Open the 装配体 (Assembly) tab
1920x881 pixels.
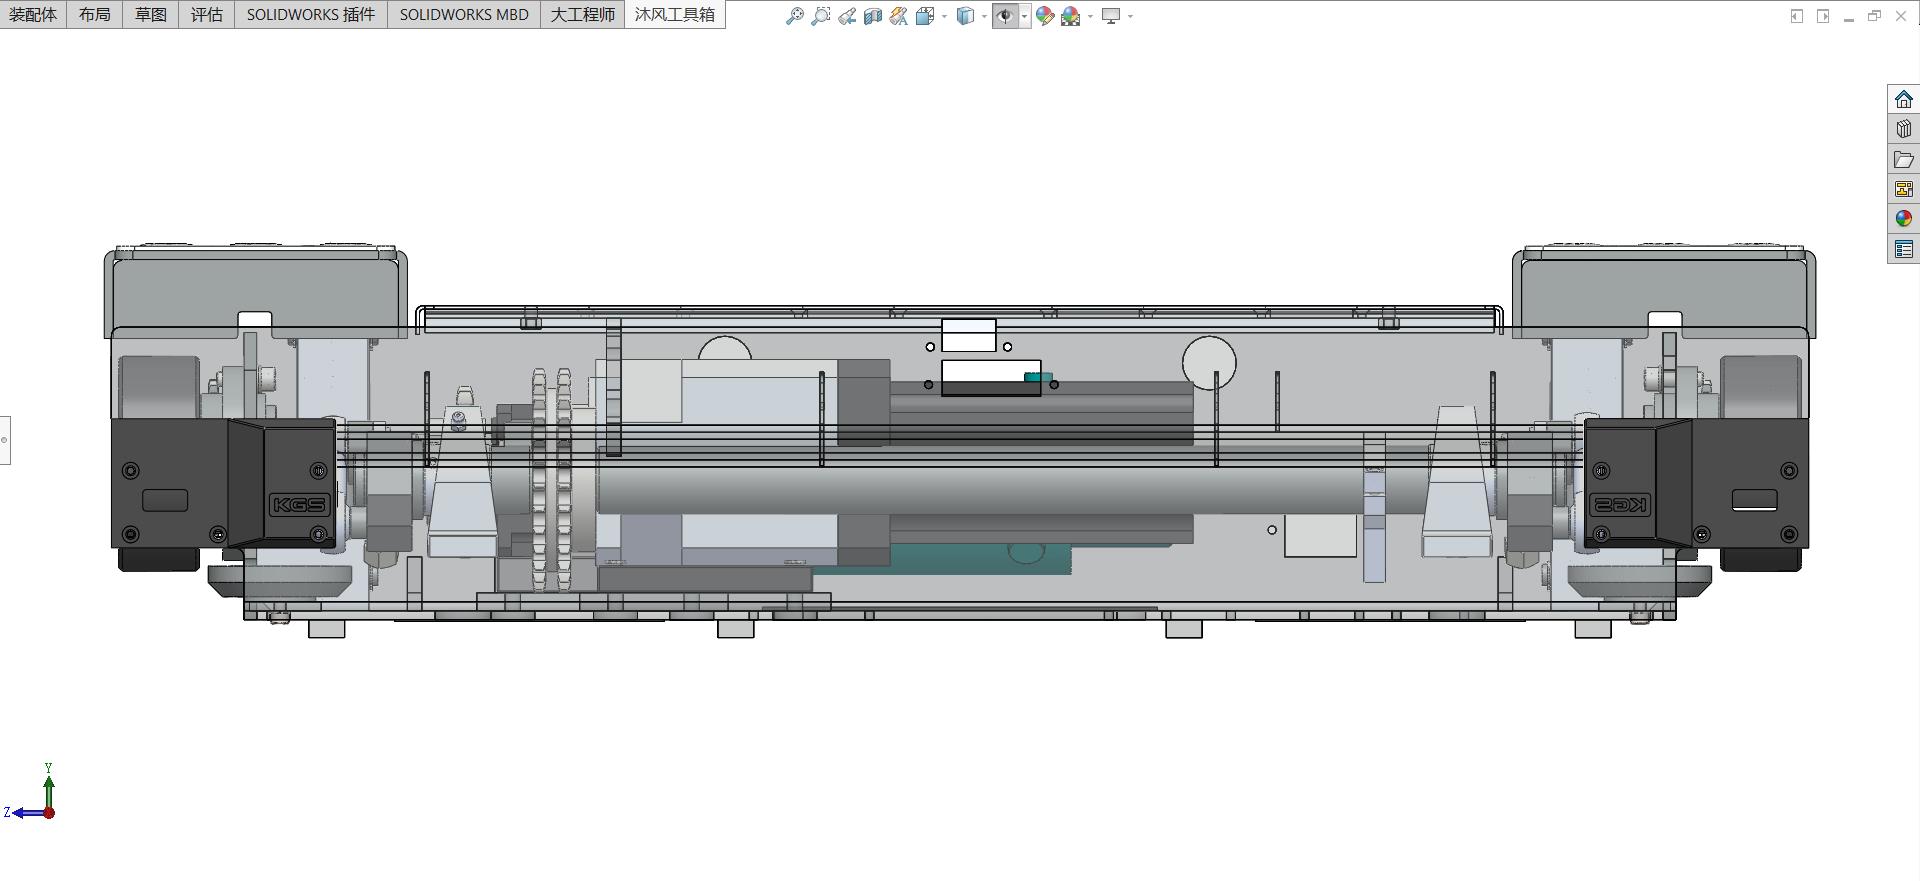(x=33, y=15)
